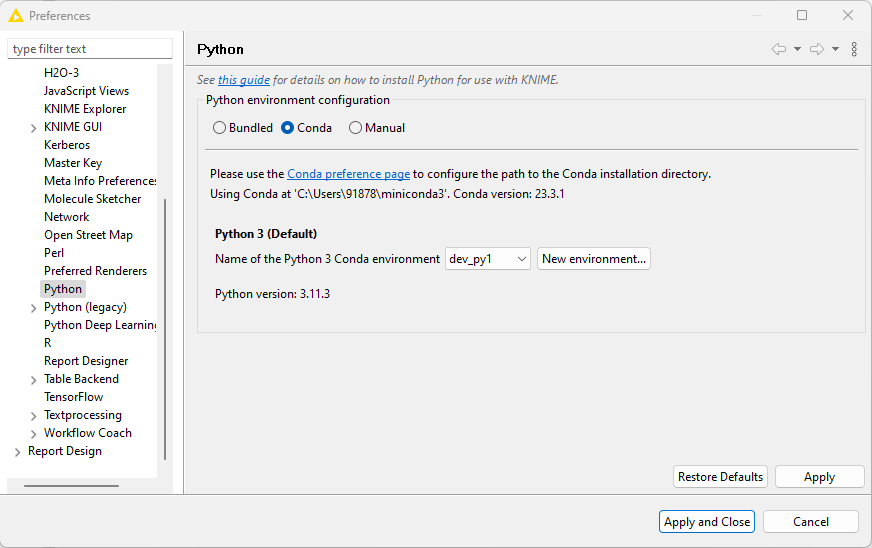Open the dev_py1 environment dropdown
872x548 pixels.
pos(488,259)
